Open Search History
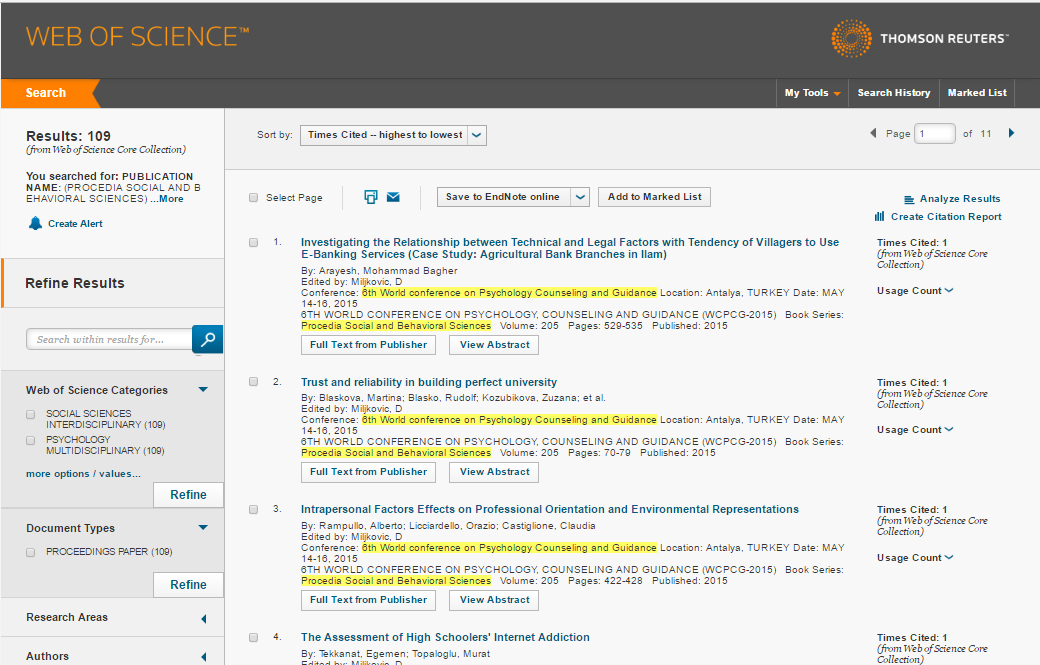 coord(893,93)
